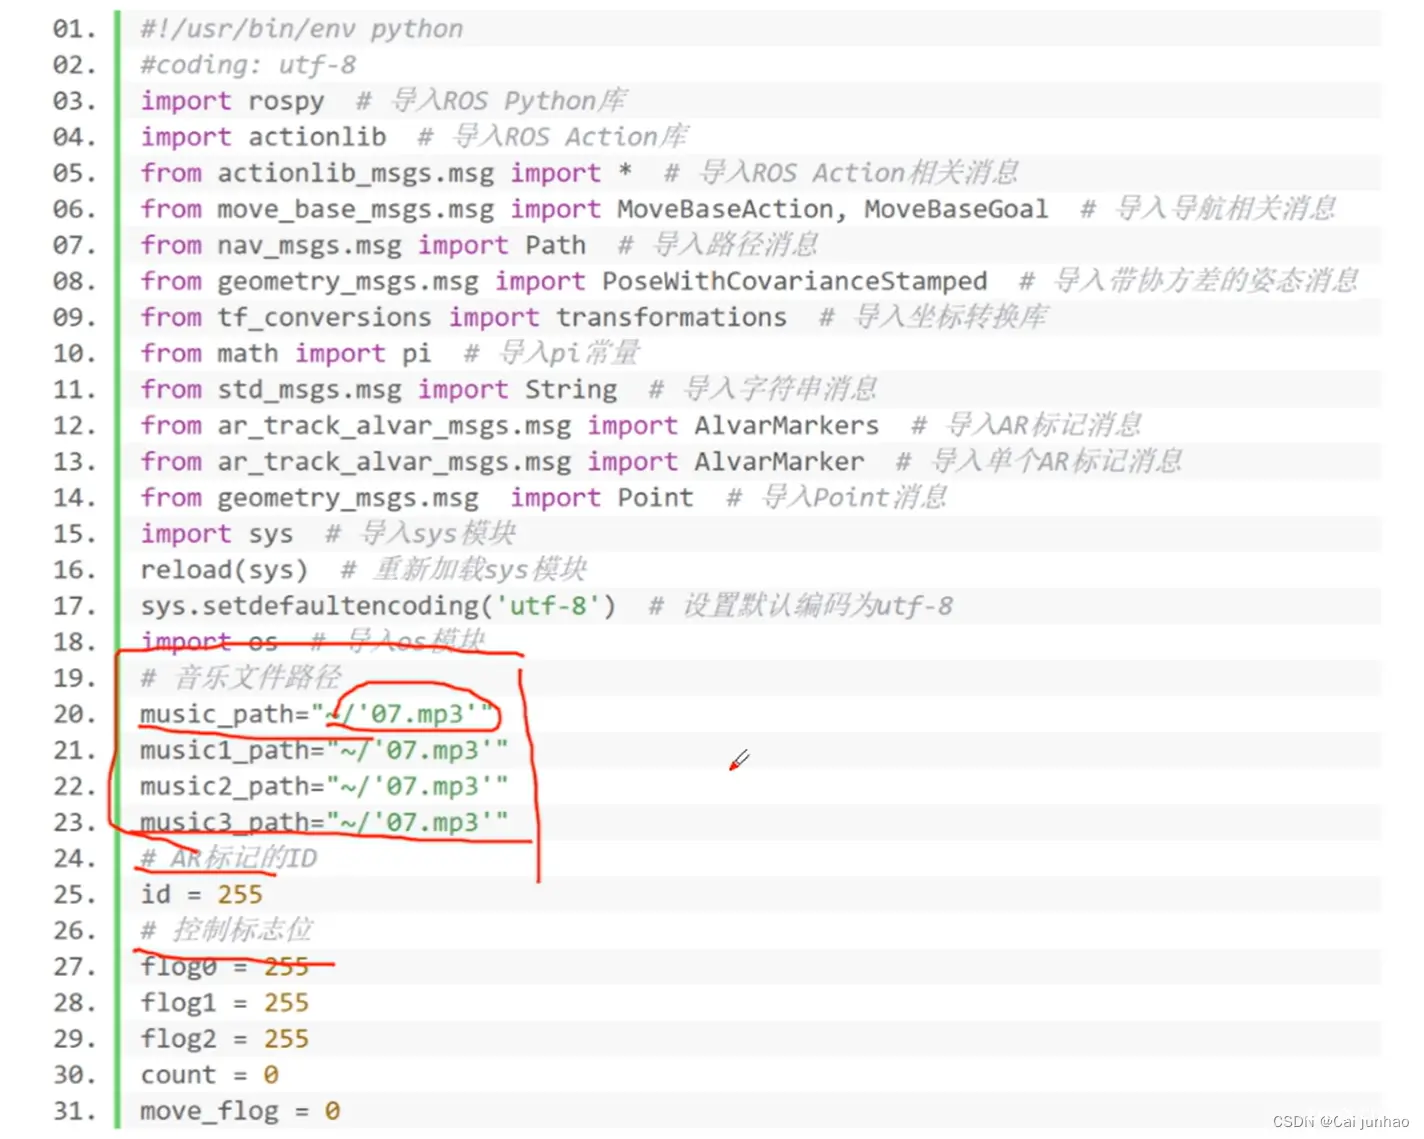Click the 'PoseWithCovarianceStamped' identifier on line 08
This screenshot has width=1424, height=1139.
[794, 281]
